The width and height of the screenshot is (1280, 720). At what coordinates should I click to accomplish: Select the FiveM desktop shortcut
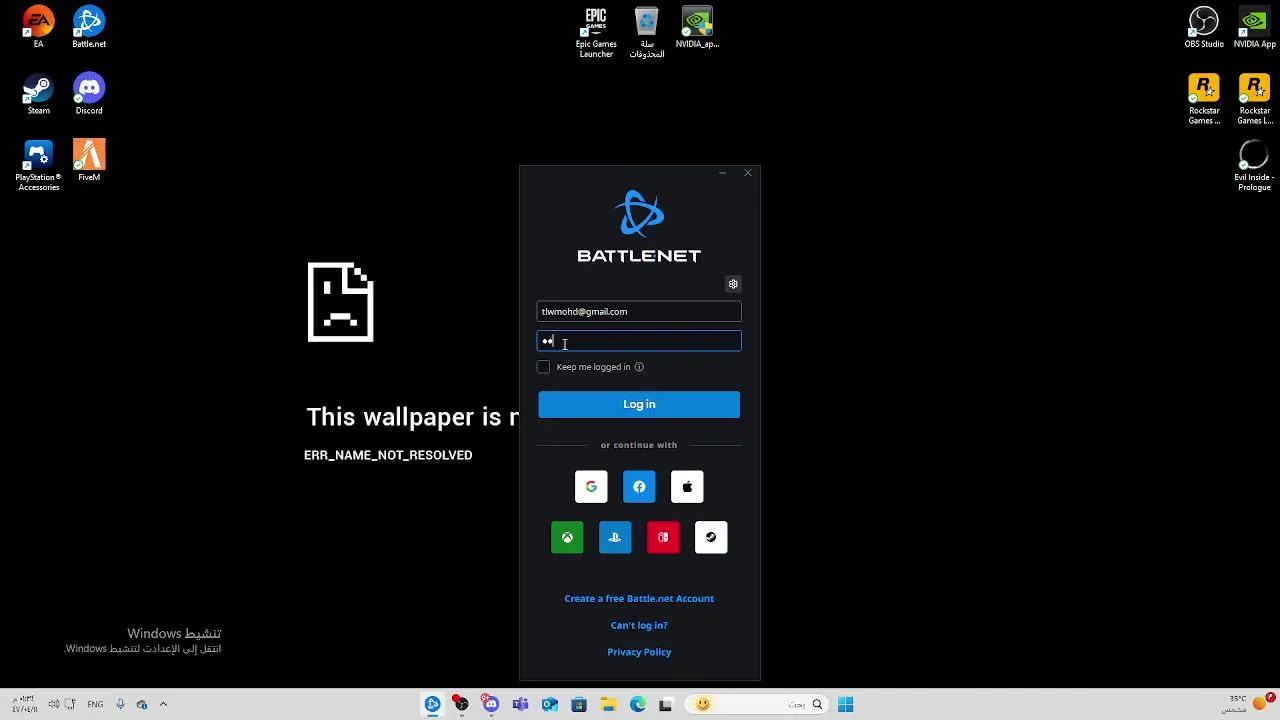pyautogui.click(x=89, y=160)
